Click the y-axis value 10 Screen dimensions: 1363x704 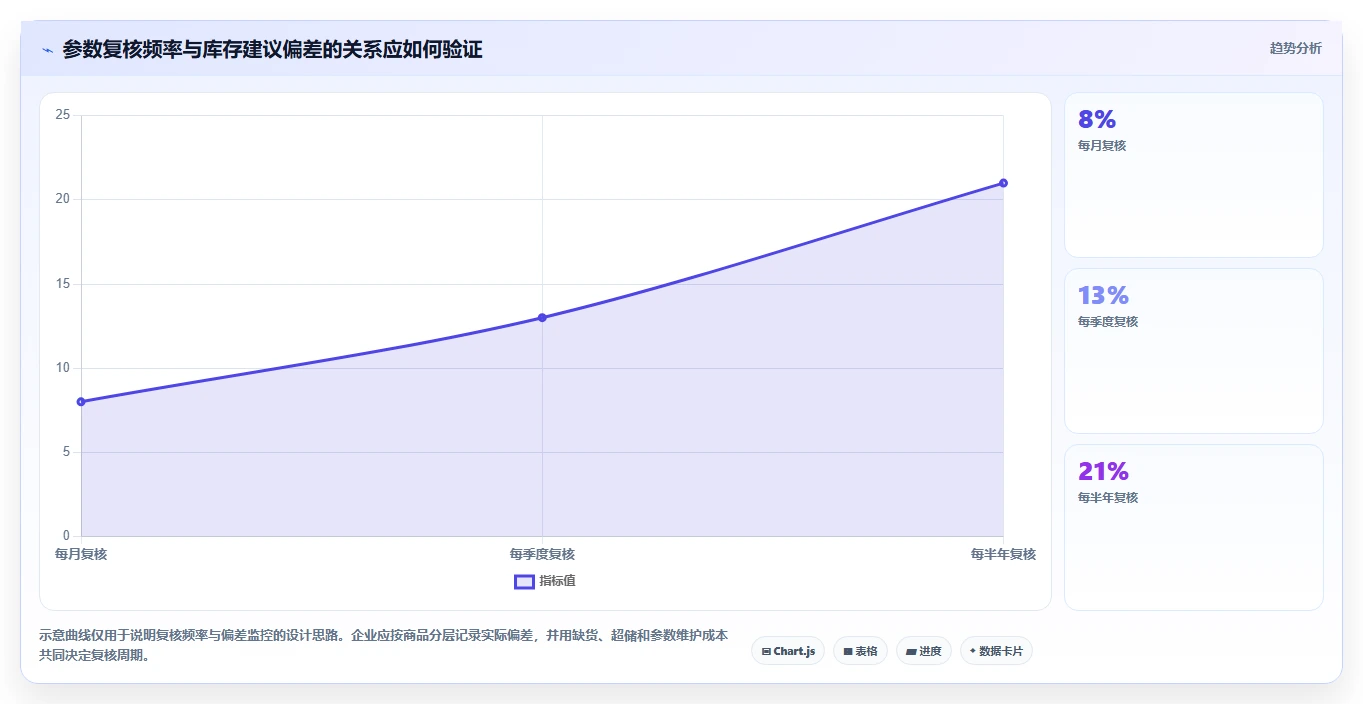[x=62, y=368]
